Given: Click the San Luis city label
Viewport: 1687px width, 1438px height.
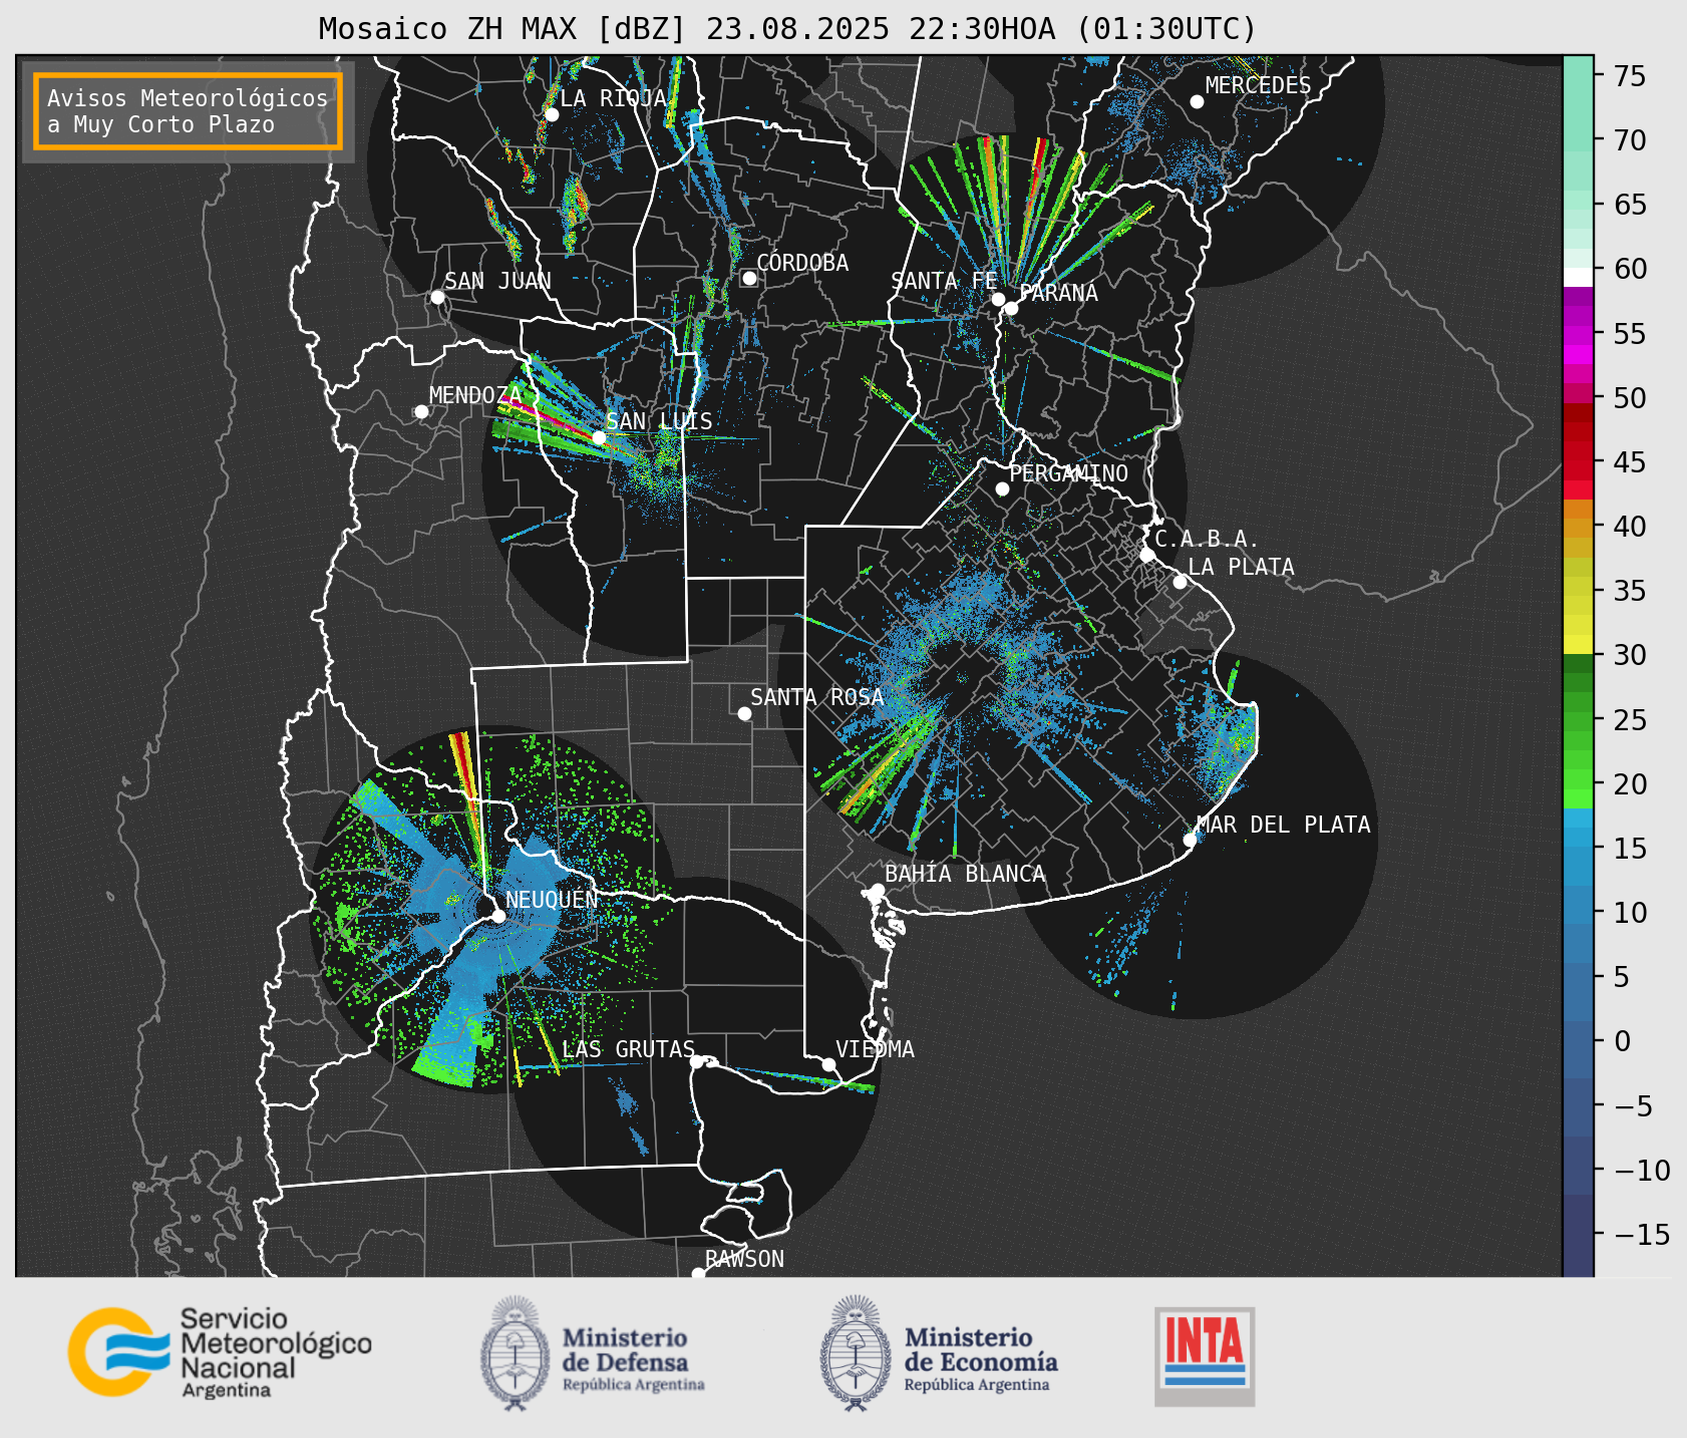Looking at the screenshot, I should 659,421.
